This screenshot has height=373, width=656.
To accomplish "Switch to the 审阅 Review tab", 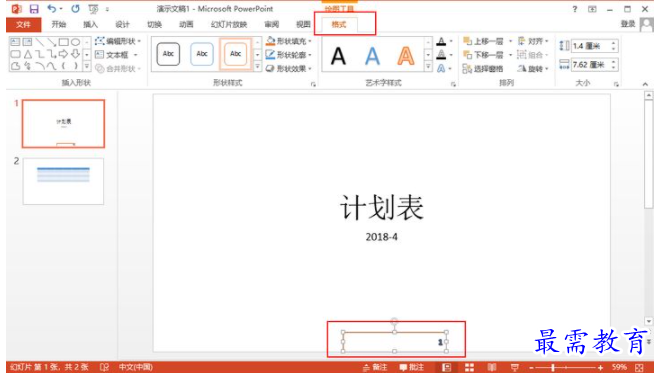I will tap(272, 25).
